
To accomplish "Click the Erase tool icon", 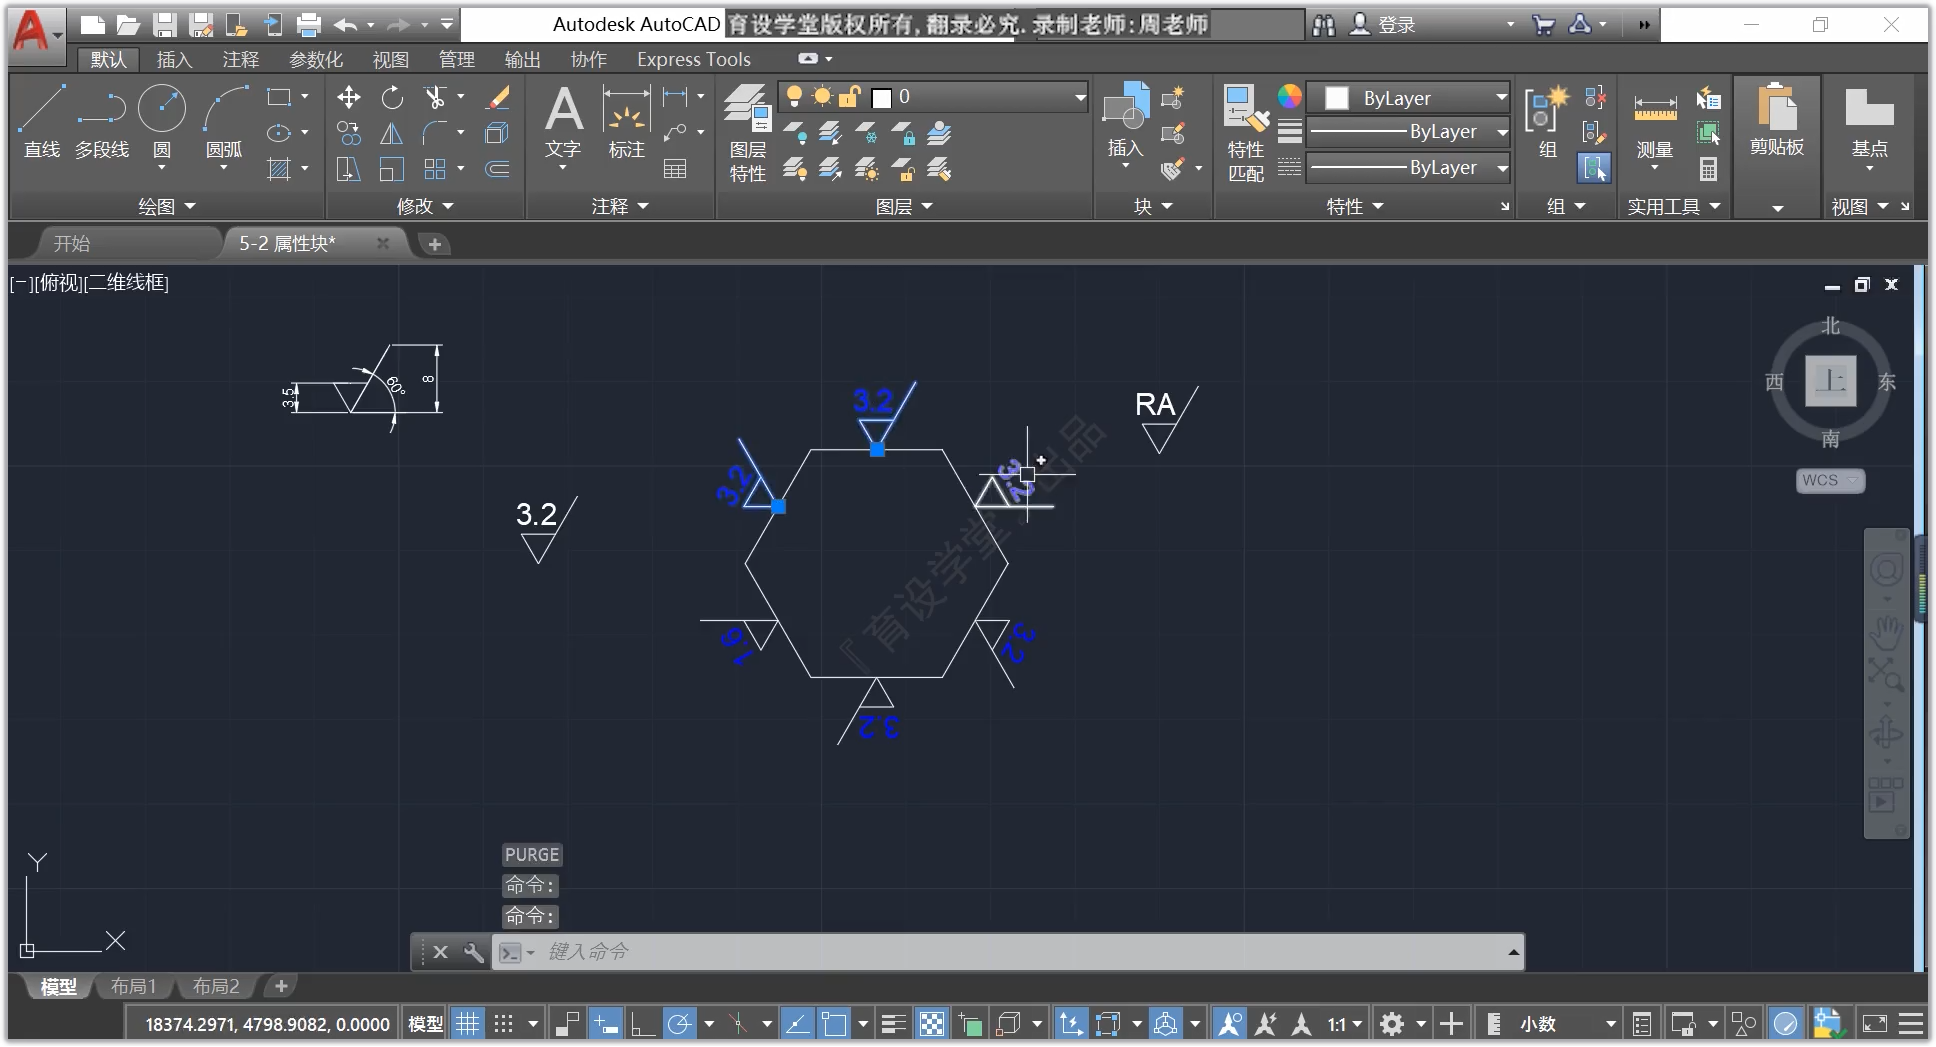I will (497, 97).
